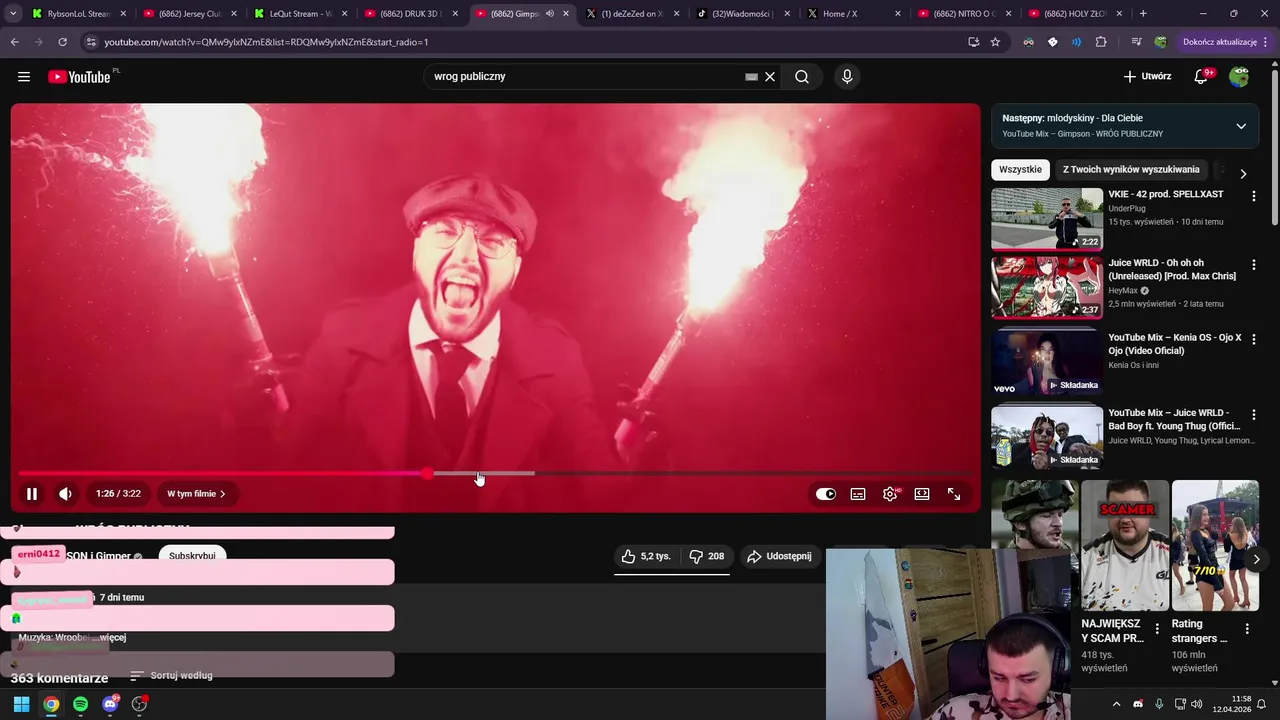The width and height of the screenshot is (1280, 720).
Task: Click the Utwórz create button
Action: [1147, 77]
